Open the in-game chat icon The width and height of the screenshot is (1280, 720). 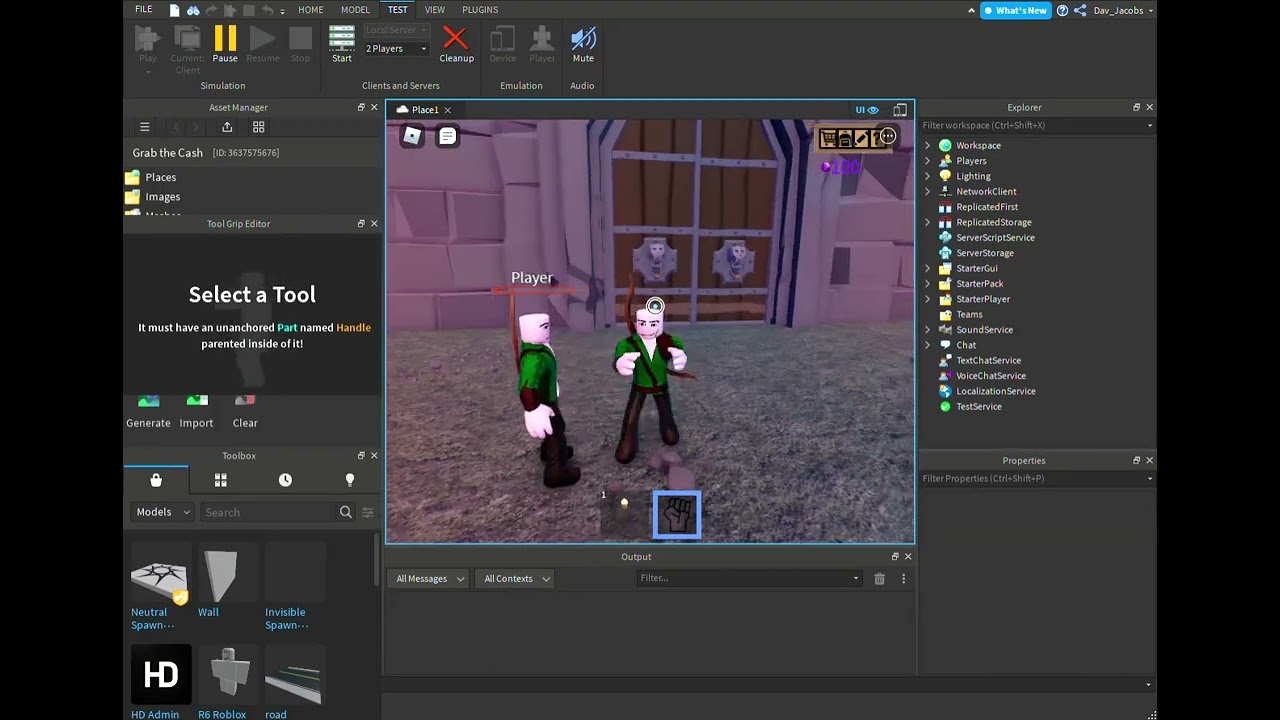pyautogui.click(x=447, y=136)
